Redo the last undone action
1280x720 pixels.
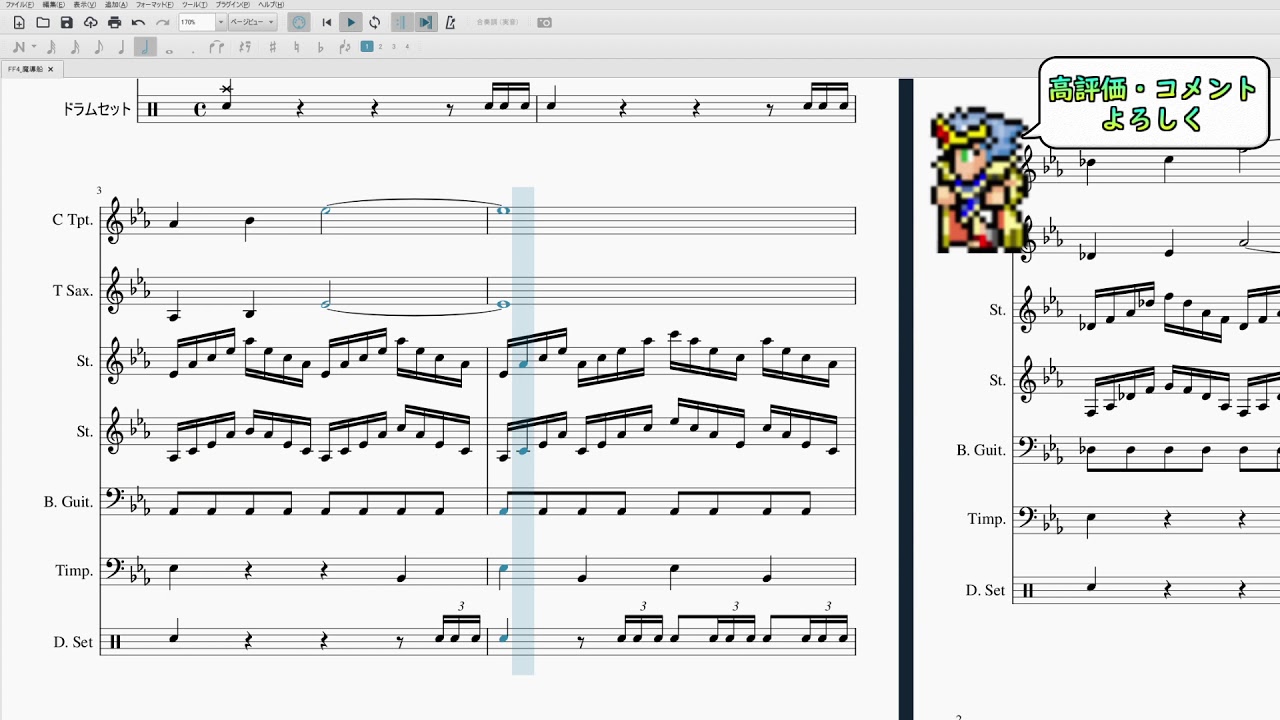pyautogui.click(x=162, y=22)
